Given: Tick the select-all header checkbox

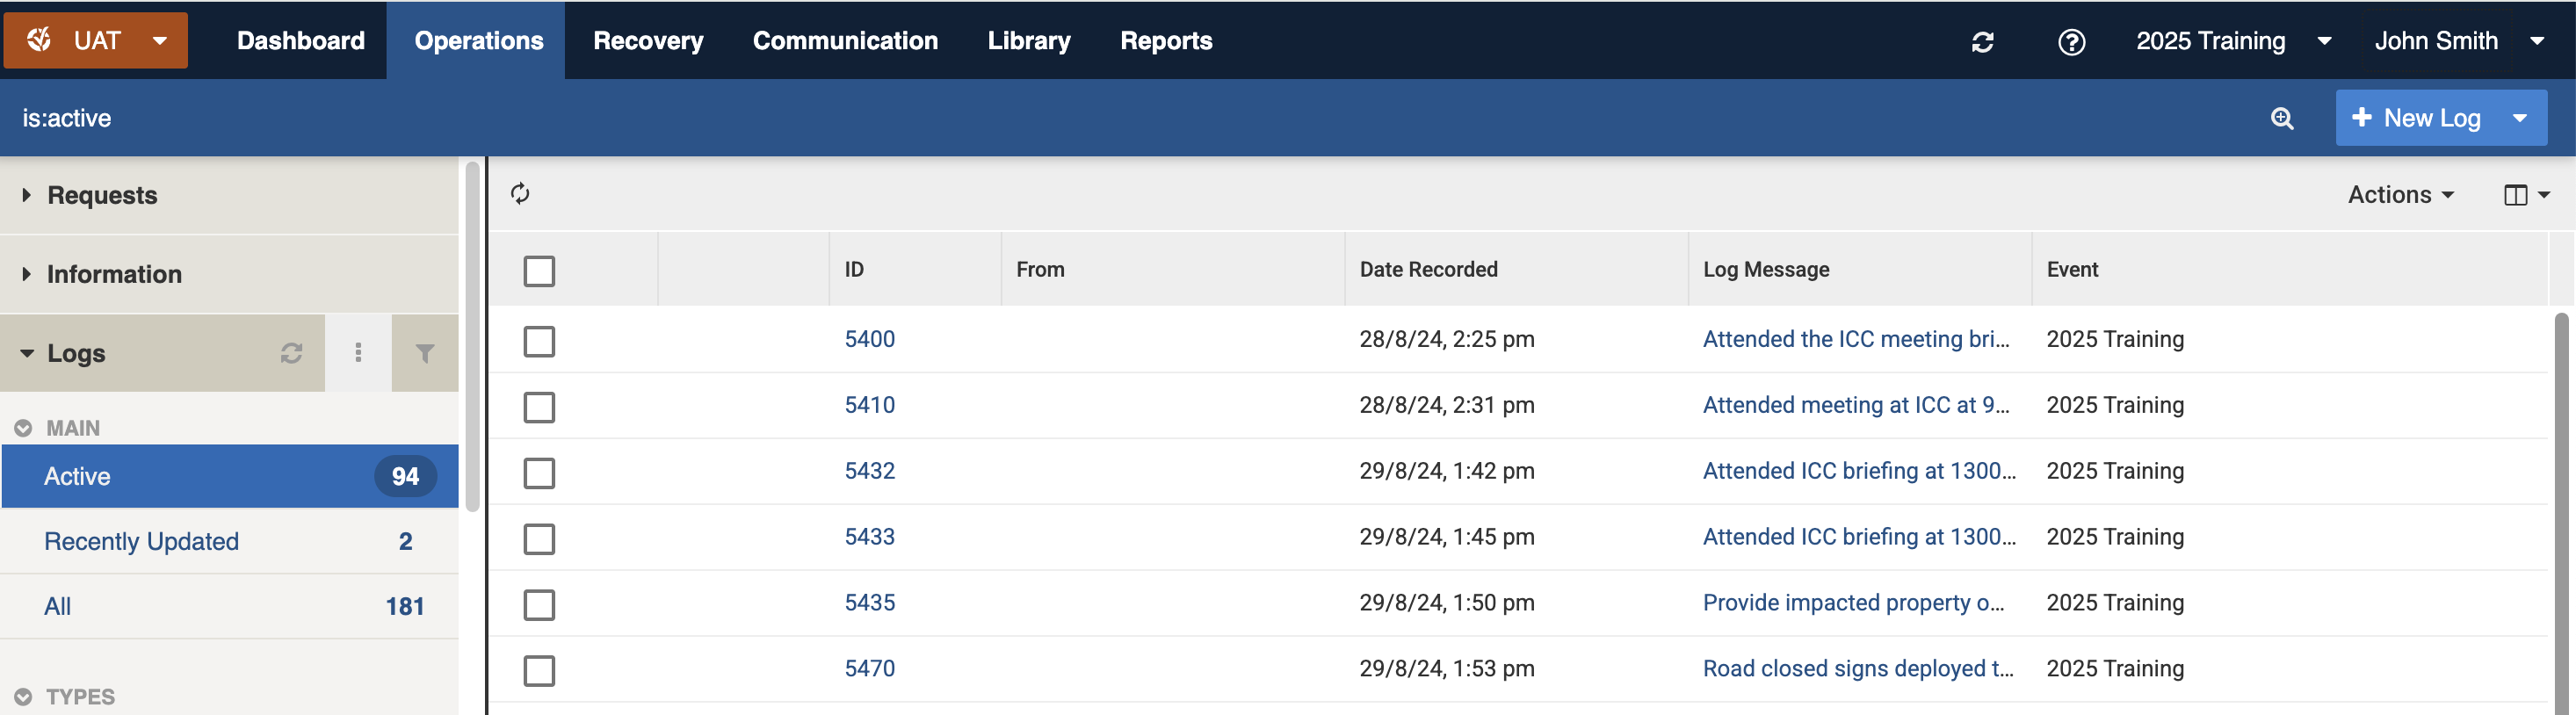Looking at the screenshot, I should [x=539, y=271].
